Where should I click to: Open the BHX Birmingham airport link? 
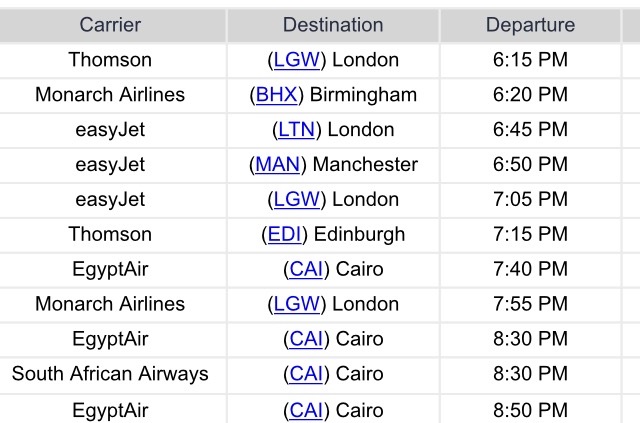[277, 95]
